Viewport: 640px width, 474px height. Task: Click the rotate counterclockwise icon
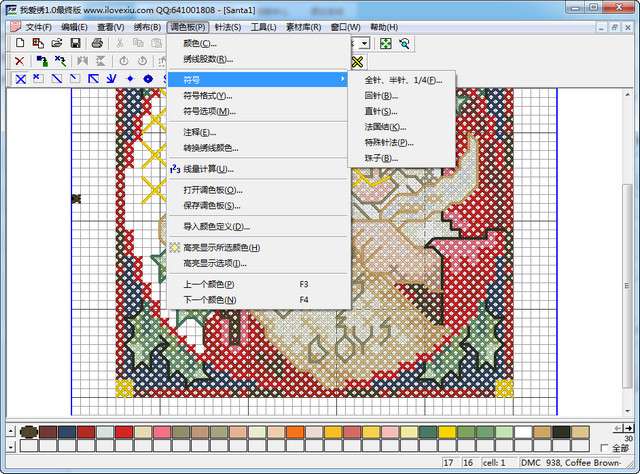pos(124,61)
